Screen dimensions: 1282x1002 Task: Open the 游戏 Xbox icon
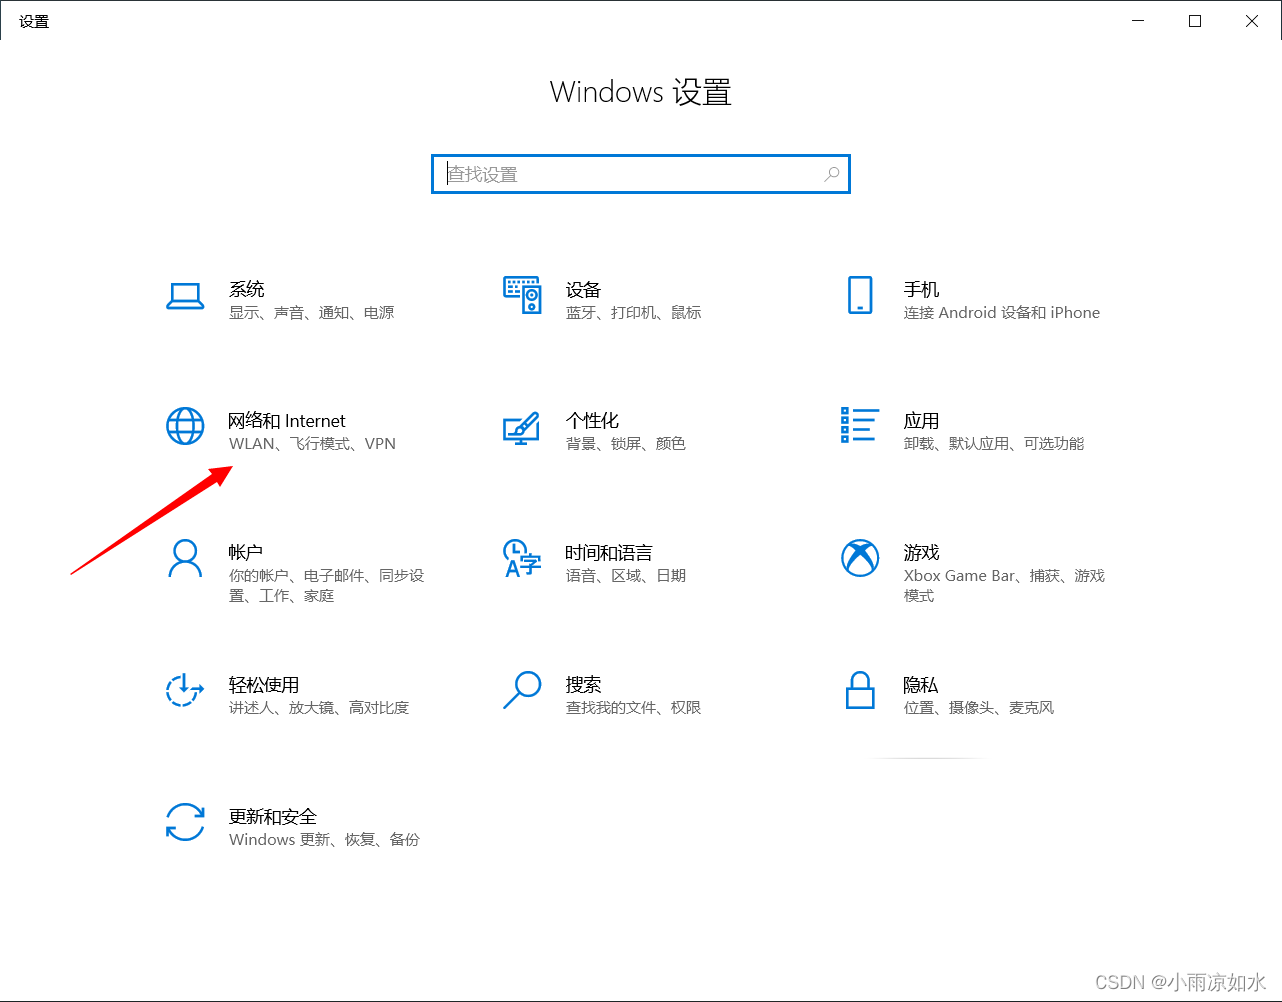(x=860, y=558)
